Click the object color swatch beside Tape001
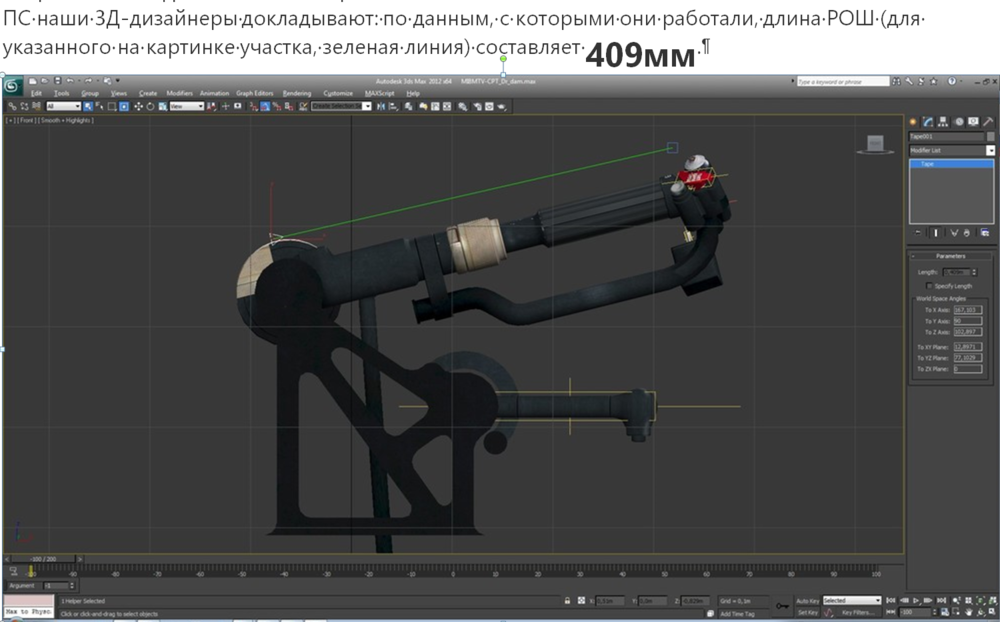Screen dimensions: 1000x622 point(990,136)
